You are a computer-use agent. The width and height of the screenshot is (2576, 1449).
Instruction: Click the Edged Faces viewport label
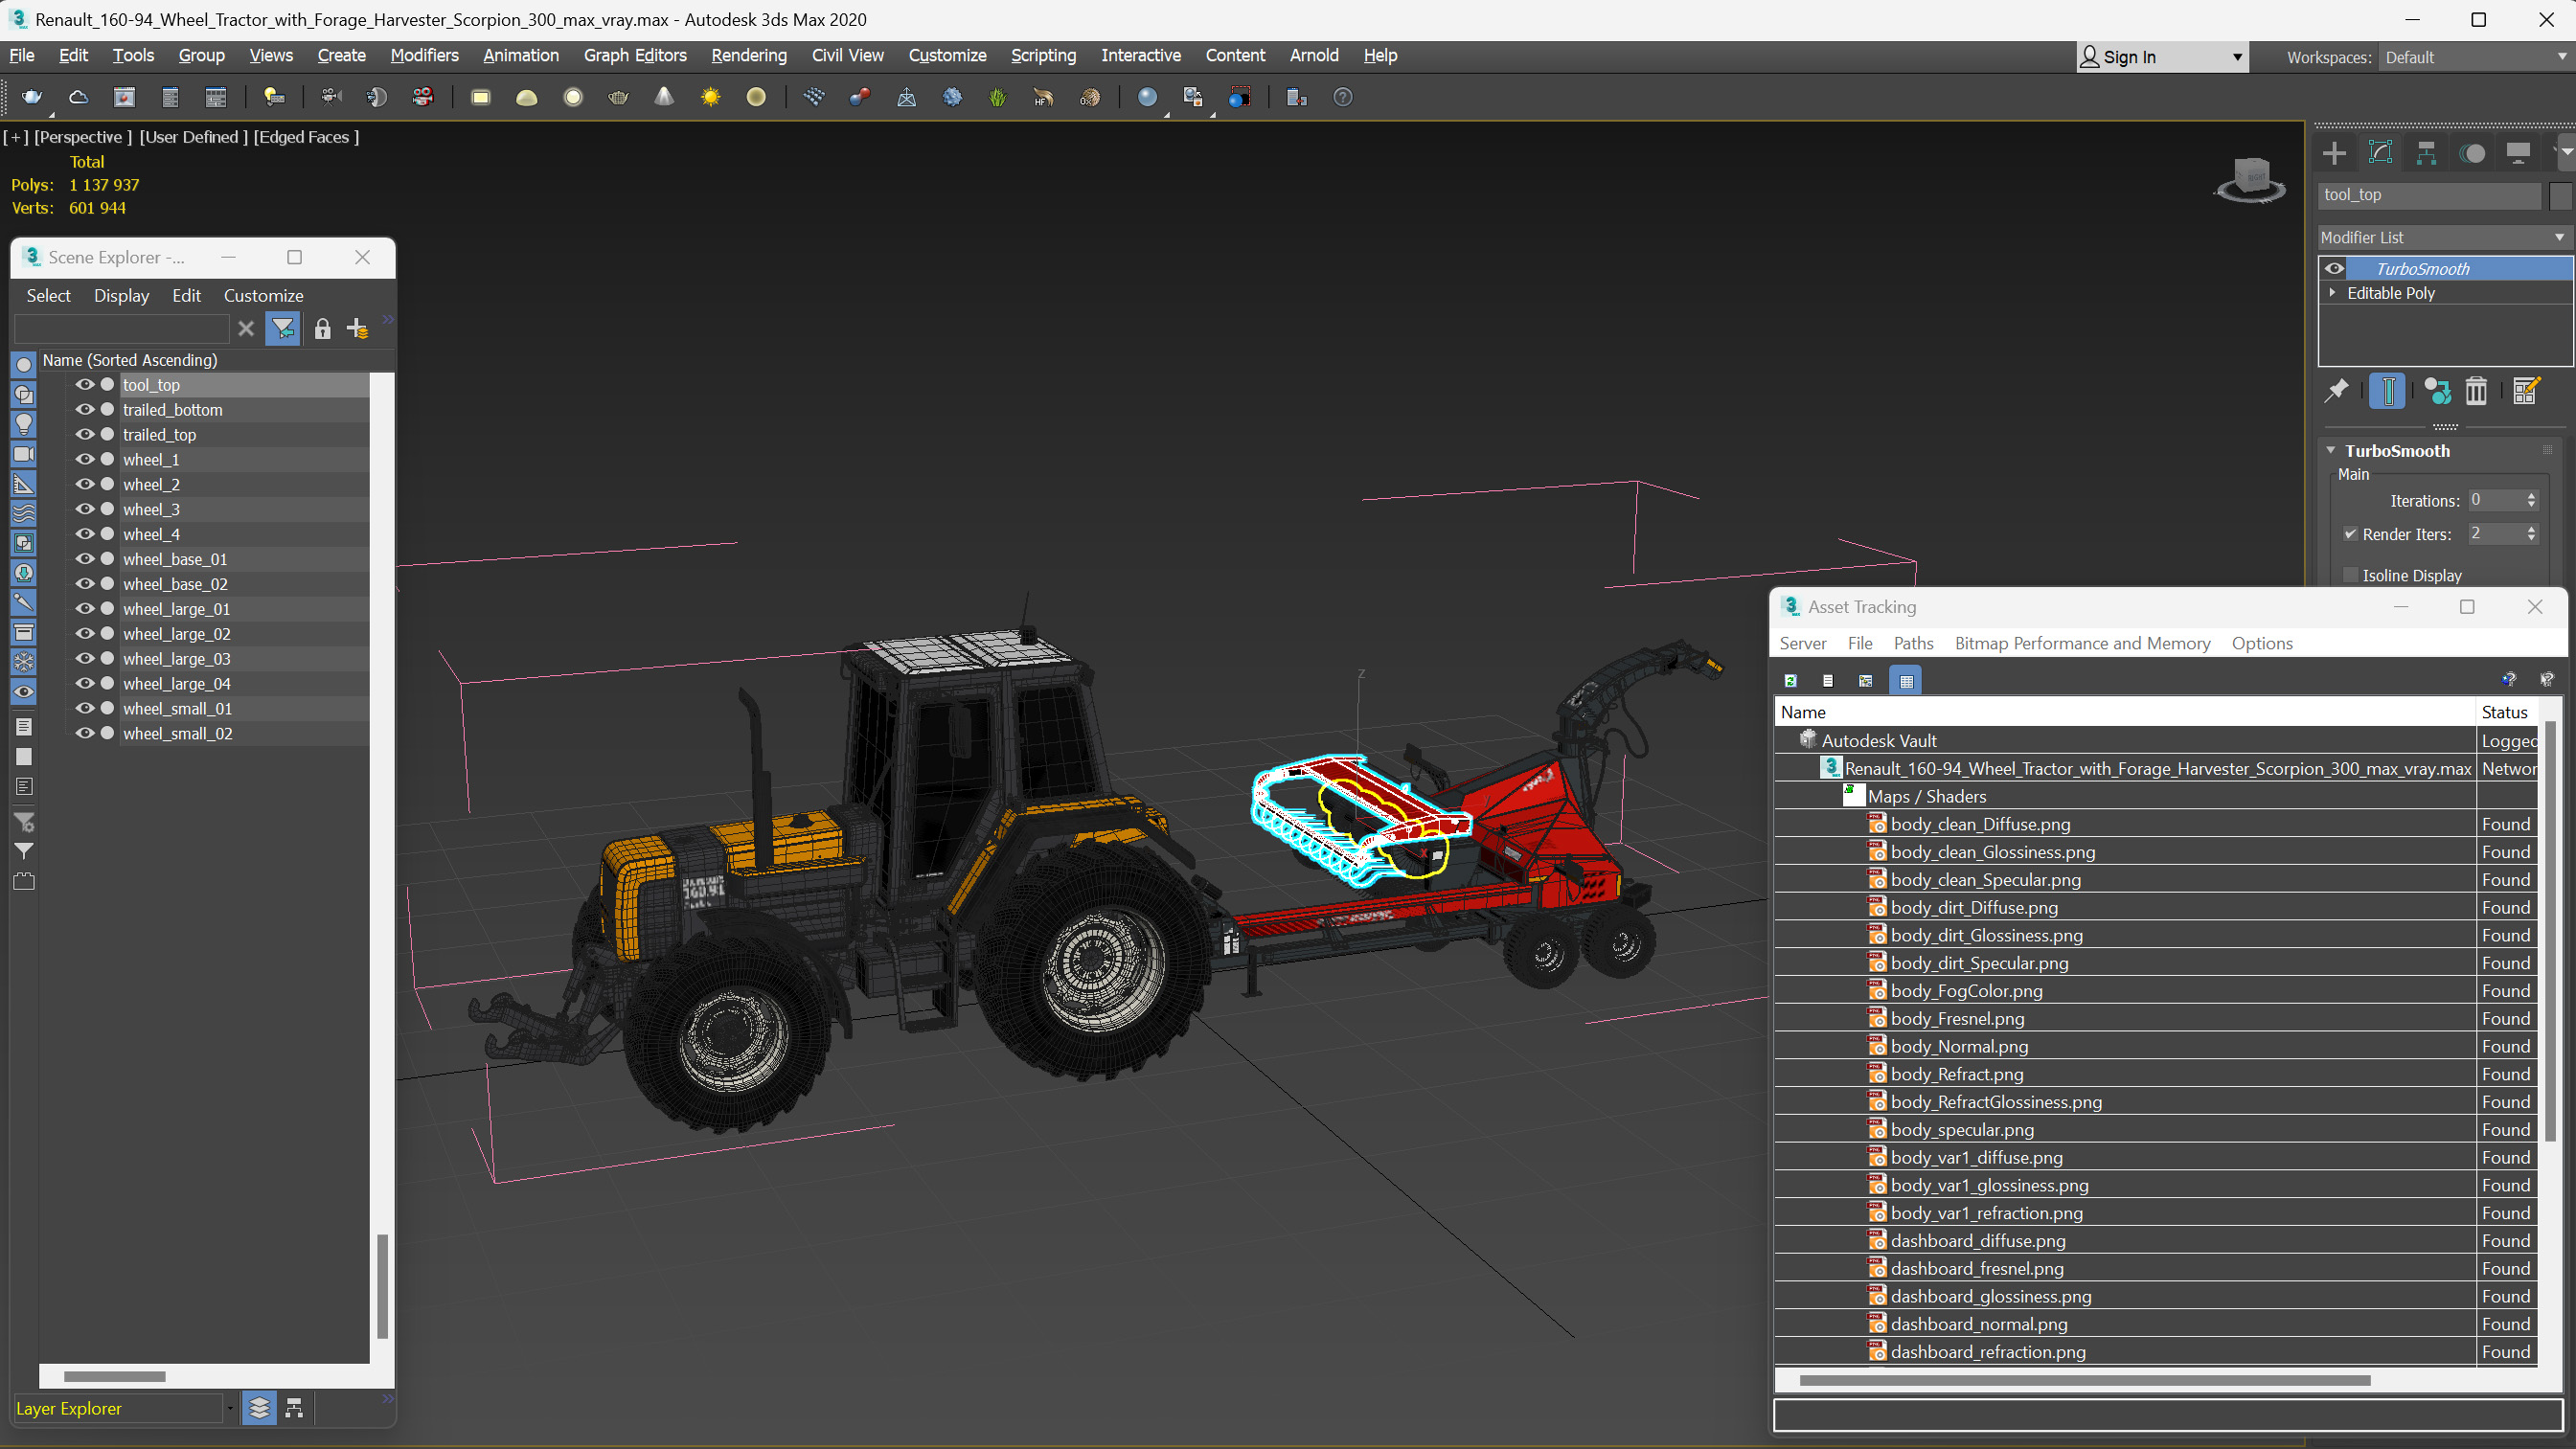(305, 137)
